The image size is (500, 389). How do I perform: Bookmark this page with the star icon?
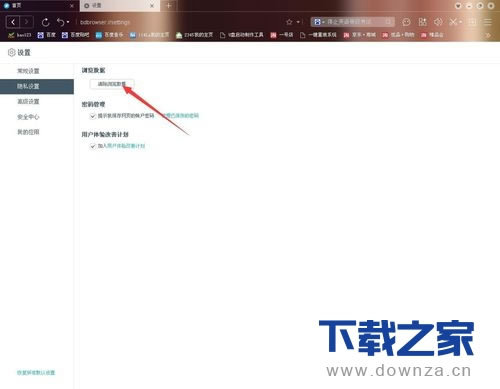(x=289, y=22)
